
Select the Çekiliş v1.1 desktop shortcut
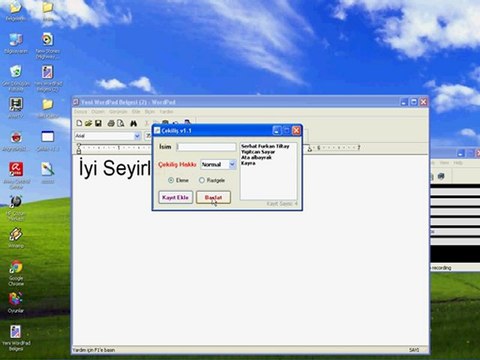pyautogui.click(x=47, y=141)
